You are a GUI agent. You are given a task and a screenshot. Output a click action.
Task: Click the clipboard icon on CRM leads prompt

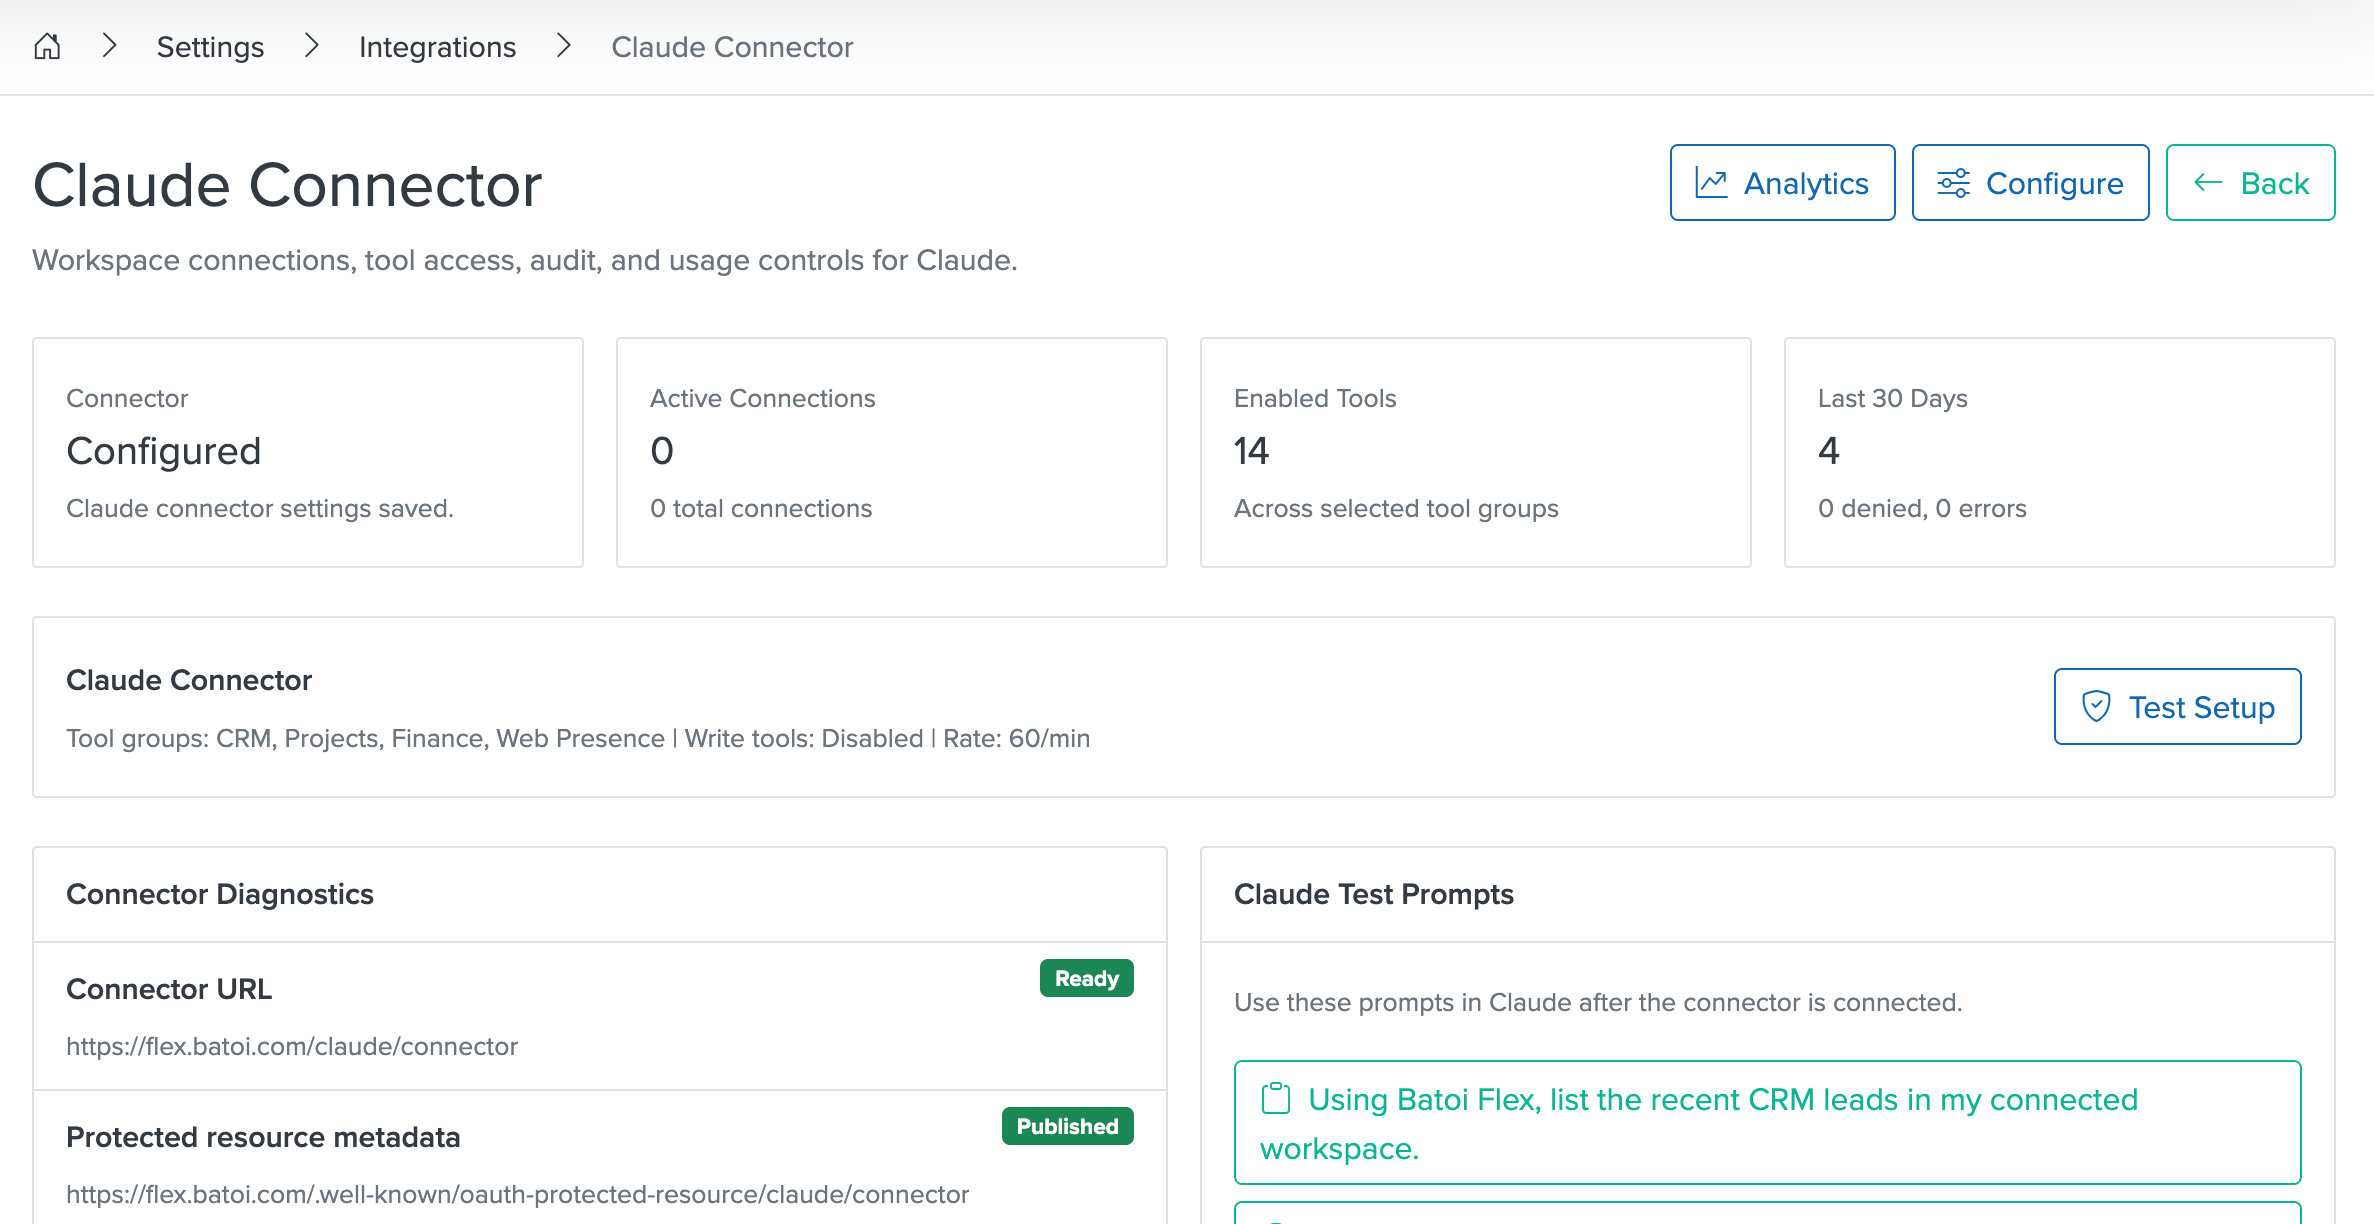(1276, 1099)
